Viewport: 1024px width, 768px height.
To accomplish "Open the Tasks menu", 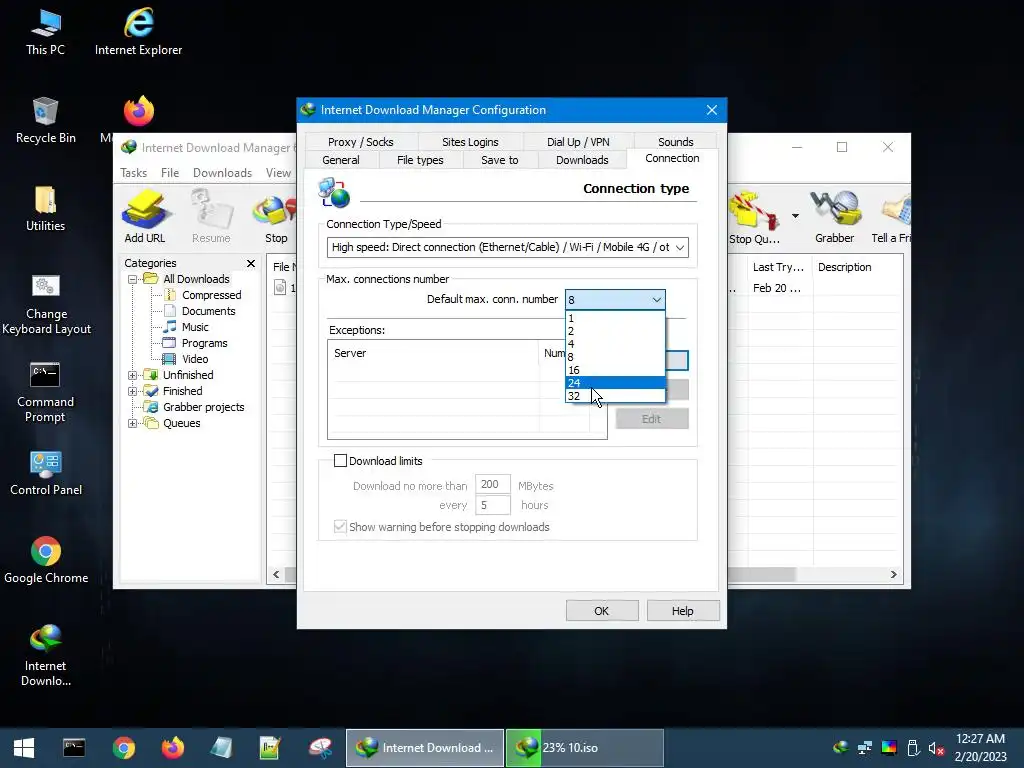I will point(133,173).
